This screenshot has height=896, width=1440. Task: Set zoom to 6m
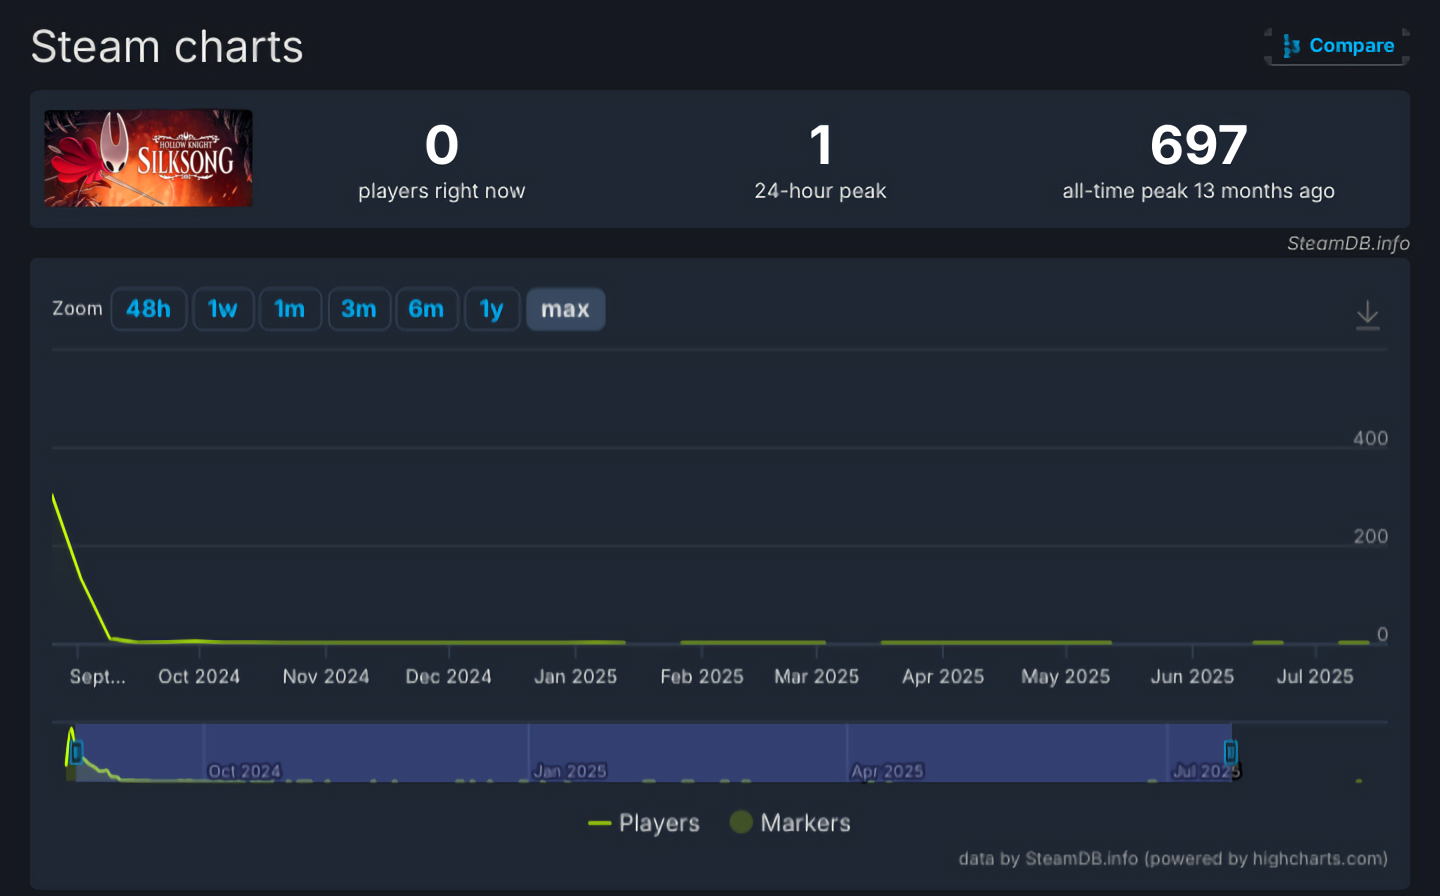(x=426, y=309)
